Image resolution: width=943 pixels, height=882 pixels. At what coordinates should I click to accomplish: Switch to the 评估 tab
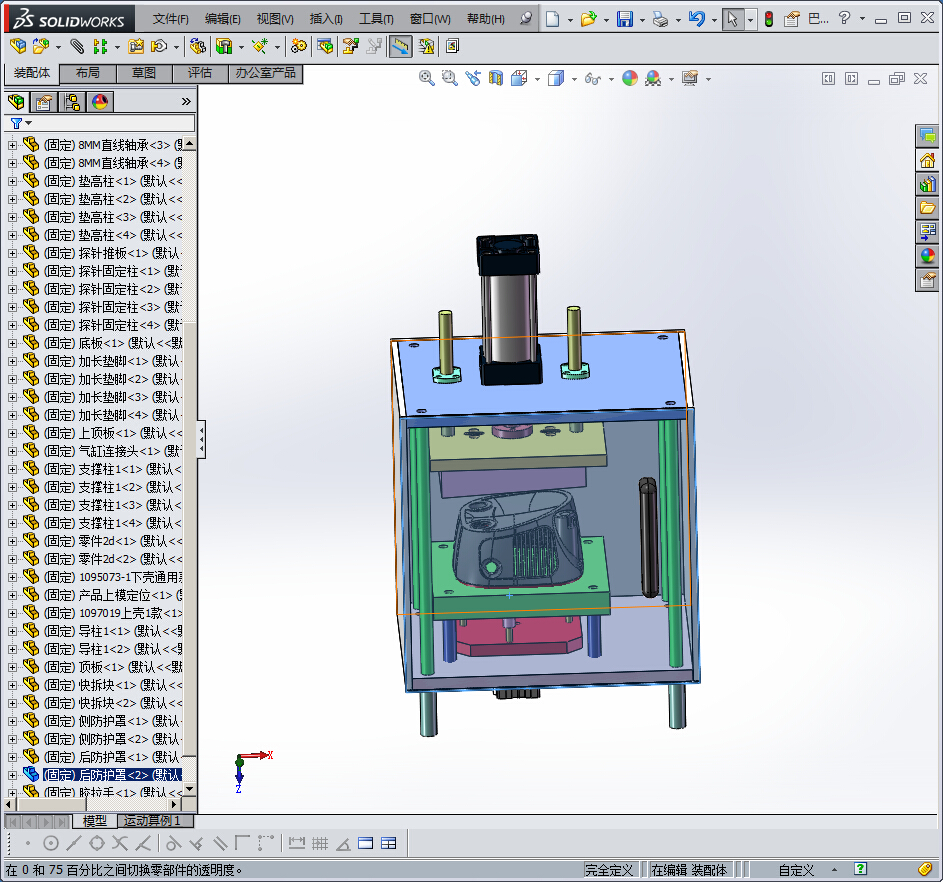199,73
